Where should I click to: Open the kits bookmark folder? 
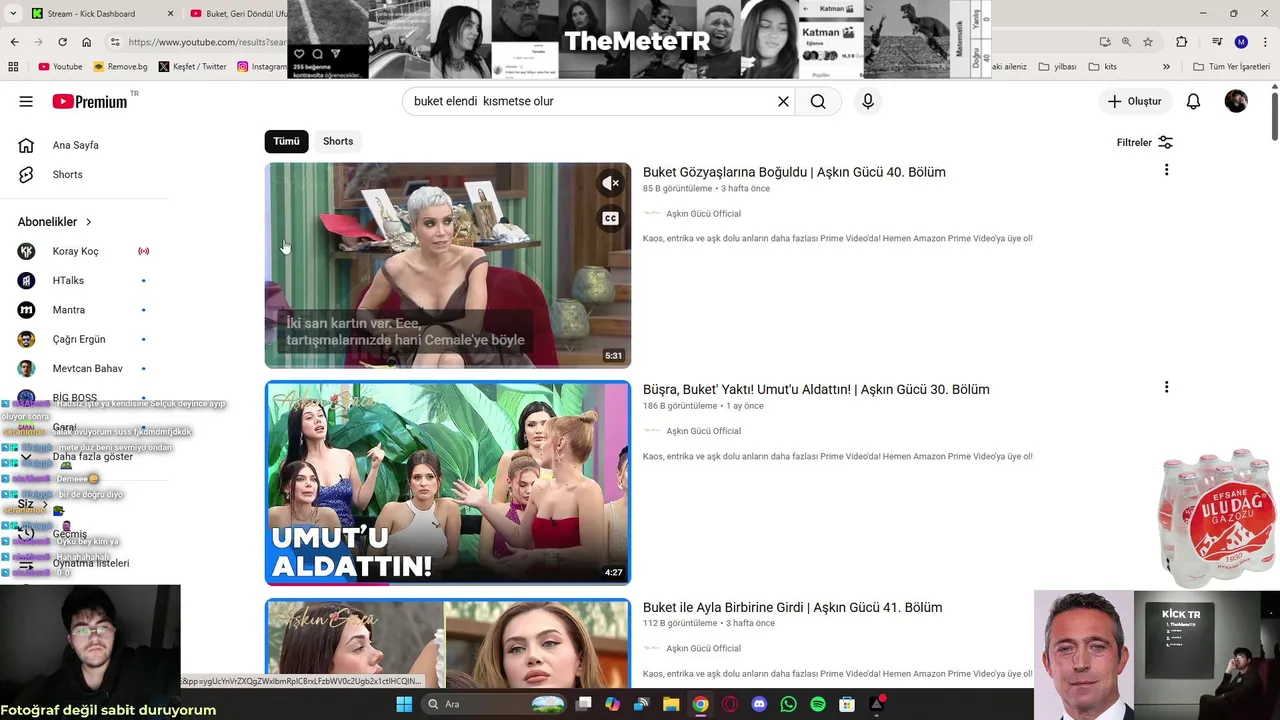point(1102,67)
